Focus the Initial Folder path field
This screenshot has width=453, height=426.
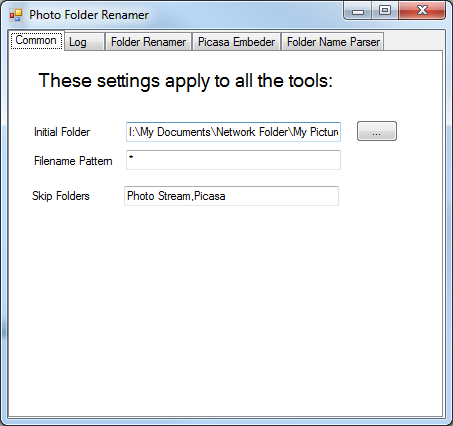point(233,132)
